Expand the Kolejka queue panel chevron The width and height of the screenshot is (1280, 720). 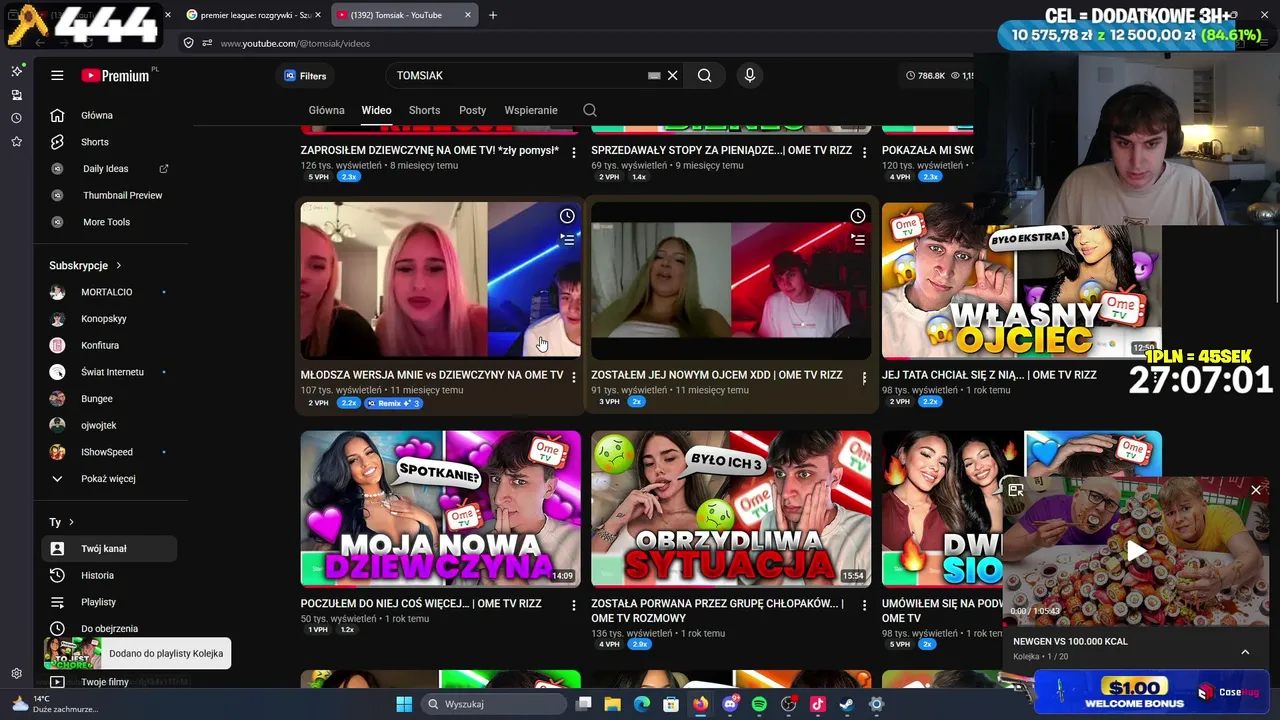(1245, 652)
